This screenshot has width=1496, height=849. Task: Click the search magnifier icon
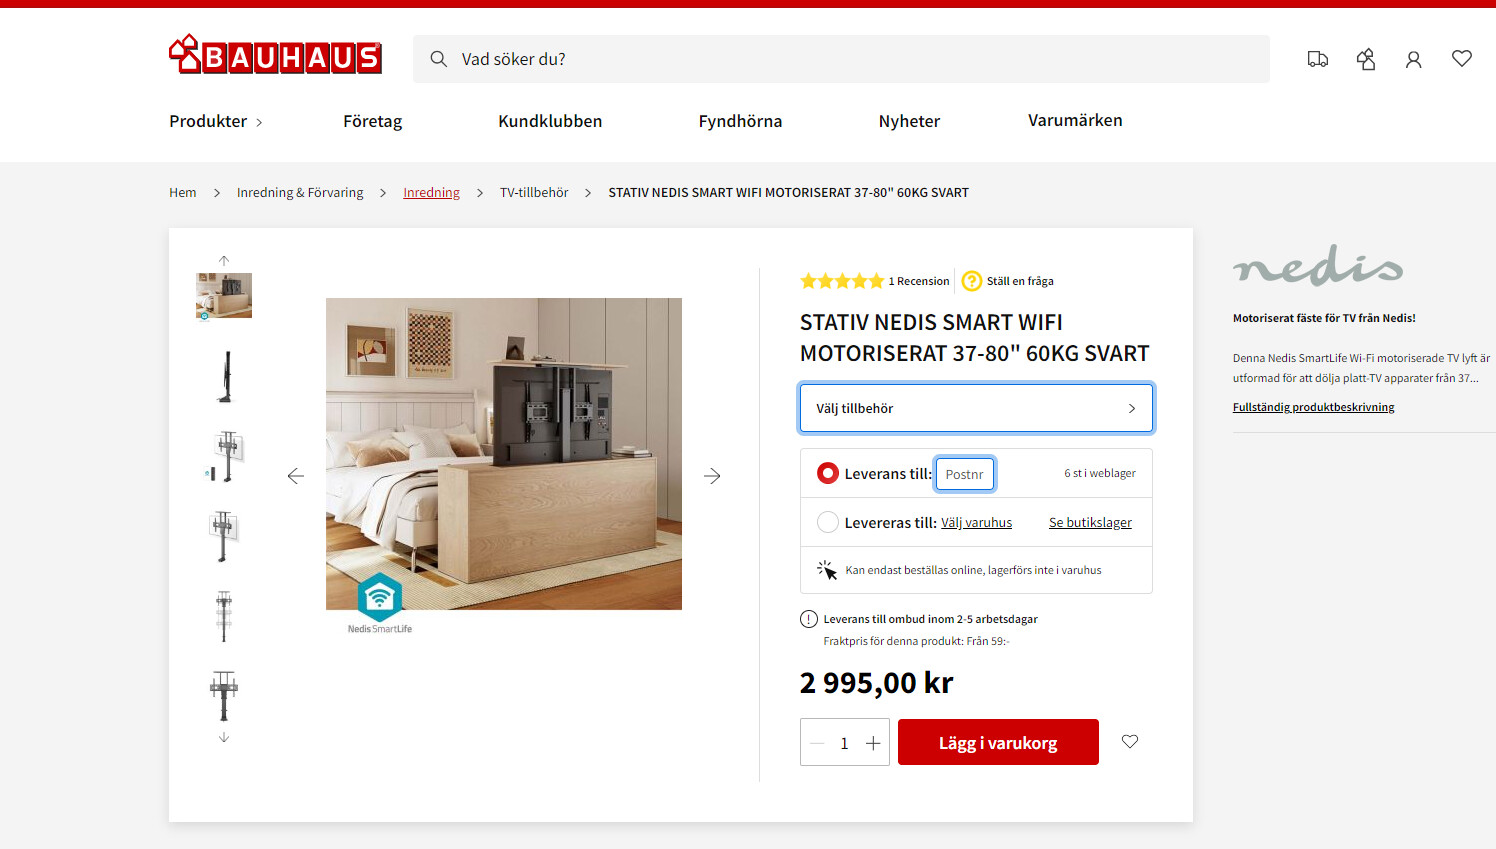(438, 59)
